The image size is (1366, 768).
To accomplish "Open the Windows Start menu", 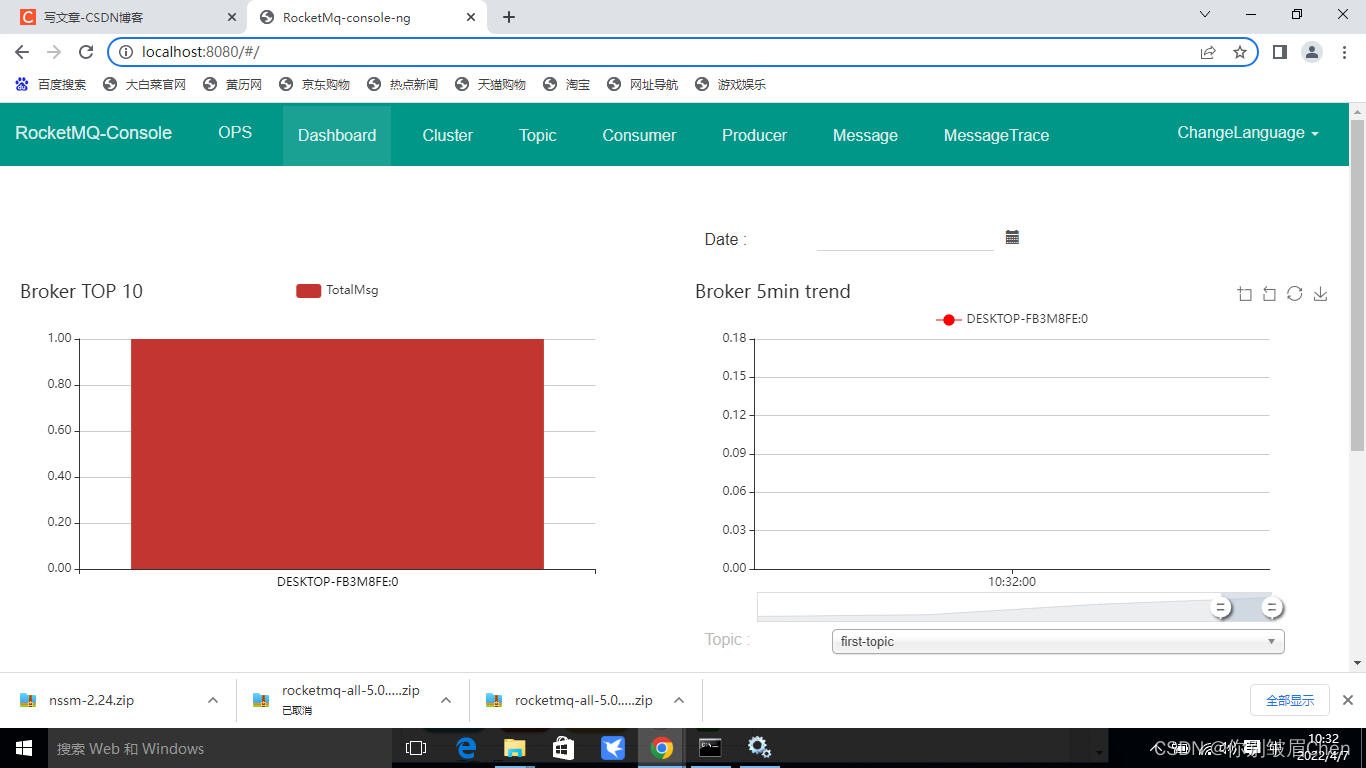I will click(23, 748).
